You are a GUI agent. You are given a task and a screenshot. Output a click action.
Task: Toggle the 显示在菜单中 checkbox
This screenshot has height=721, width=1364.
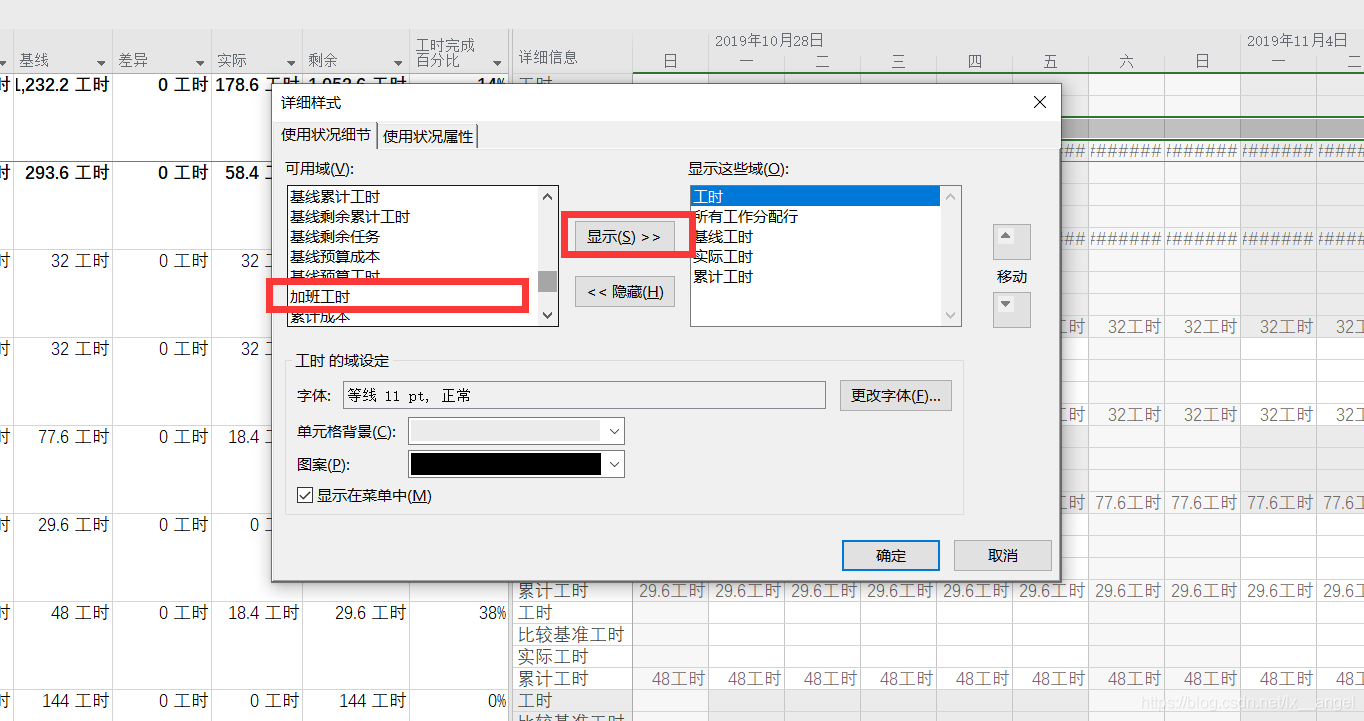pyautogui.click(x=306, y=495)
